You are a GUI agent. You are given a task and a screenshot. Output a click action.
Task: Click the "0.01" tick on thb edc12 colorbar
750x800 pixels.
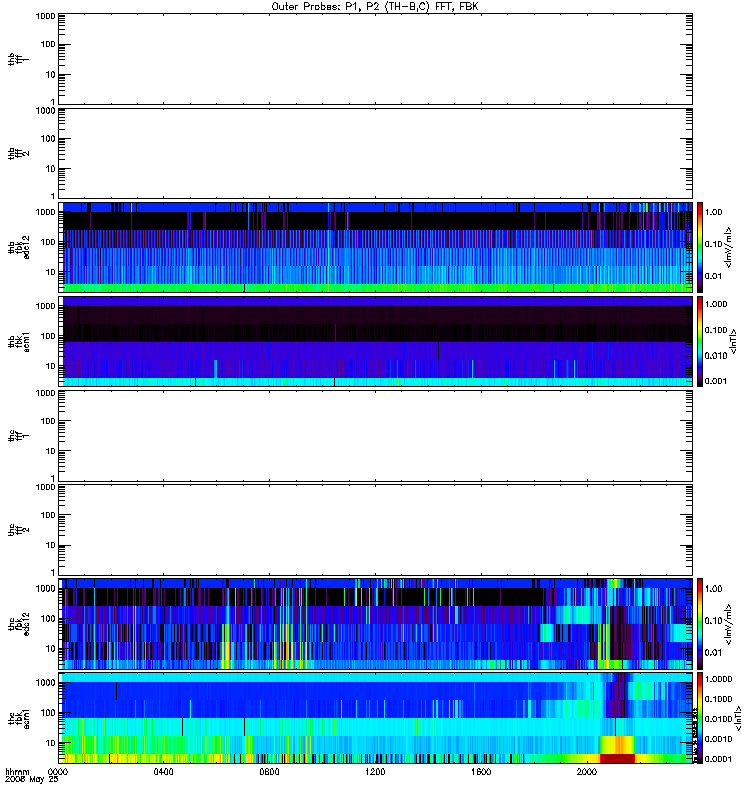click(714, 276)
